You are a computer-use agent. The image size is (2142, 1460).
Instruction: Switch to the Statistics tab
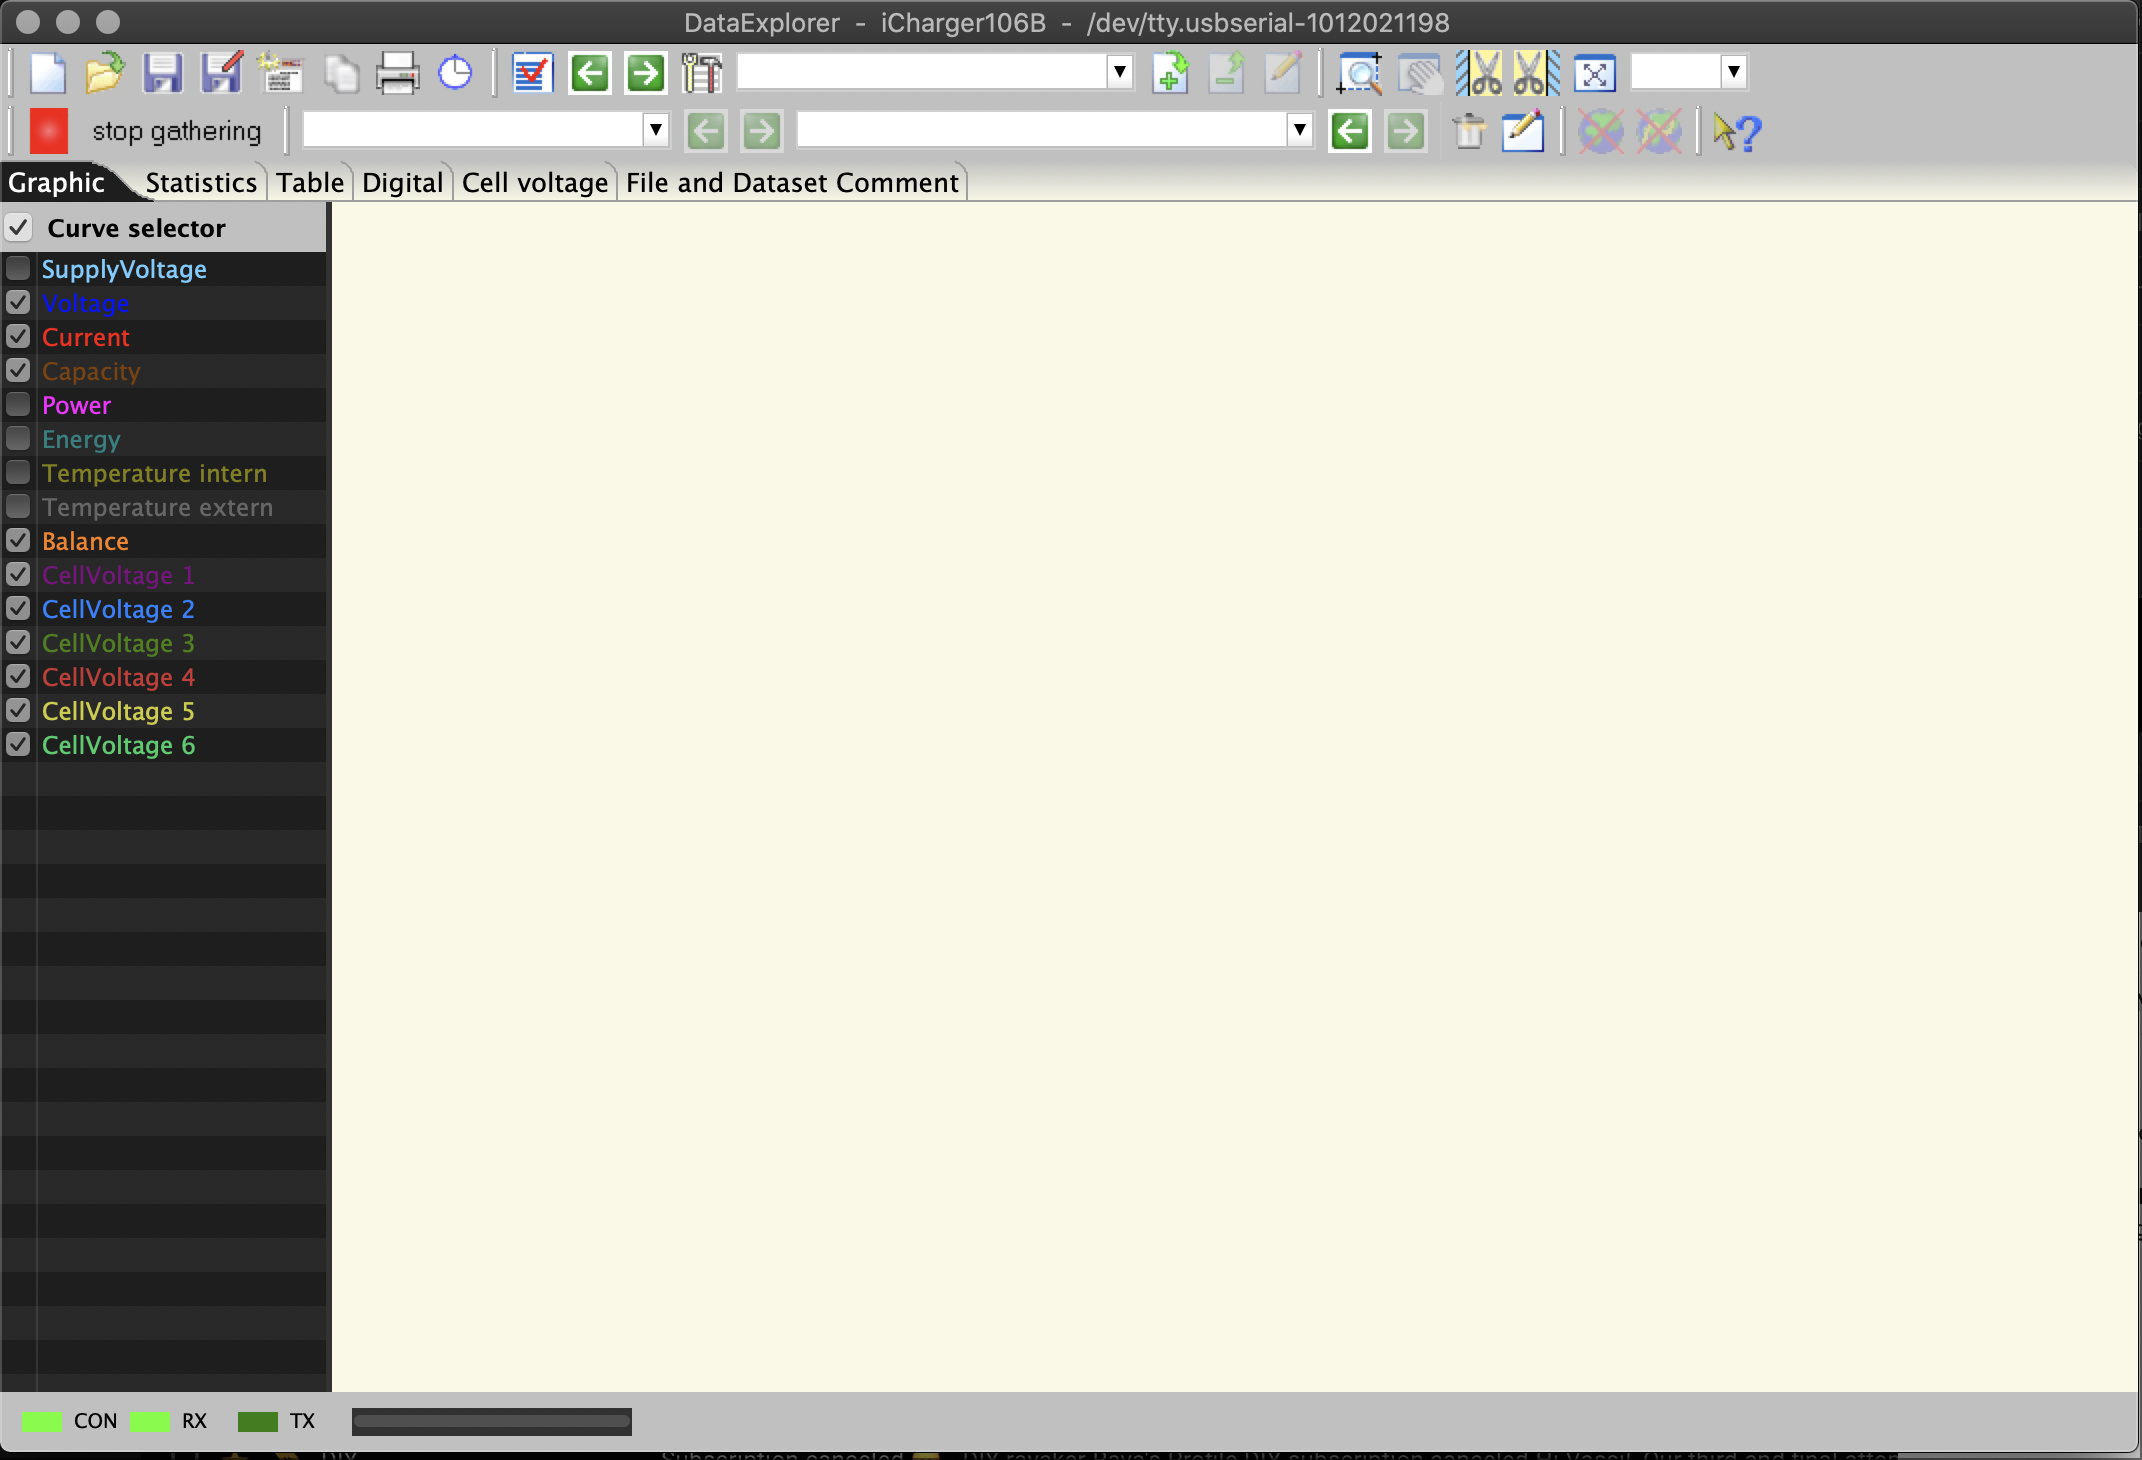tap(197, 182)
